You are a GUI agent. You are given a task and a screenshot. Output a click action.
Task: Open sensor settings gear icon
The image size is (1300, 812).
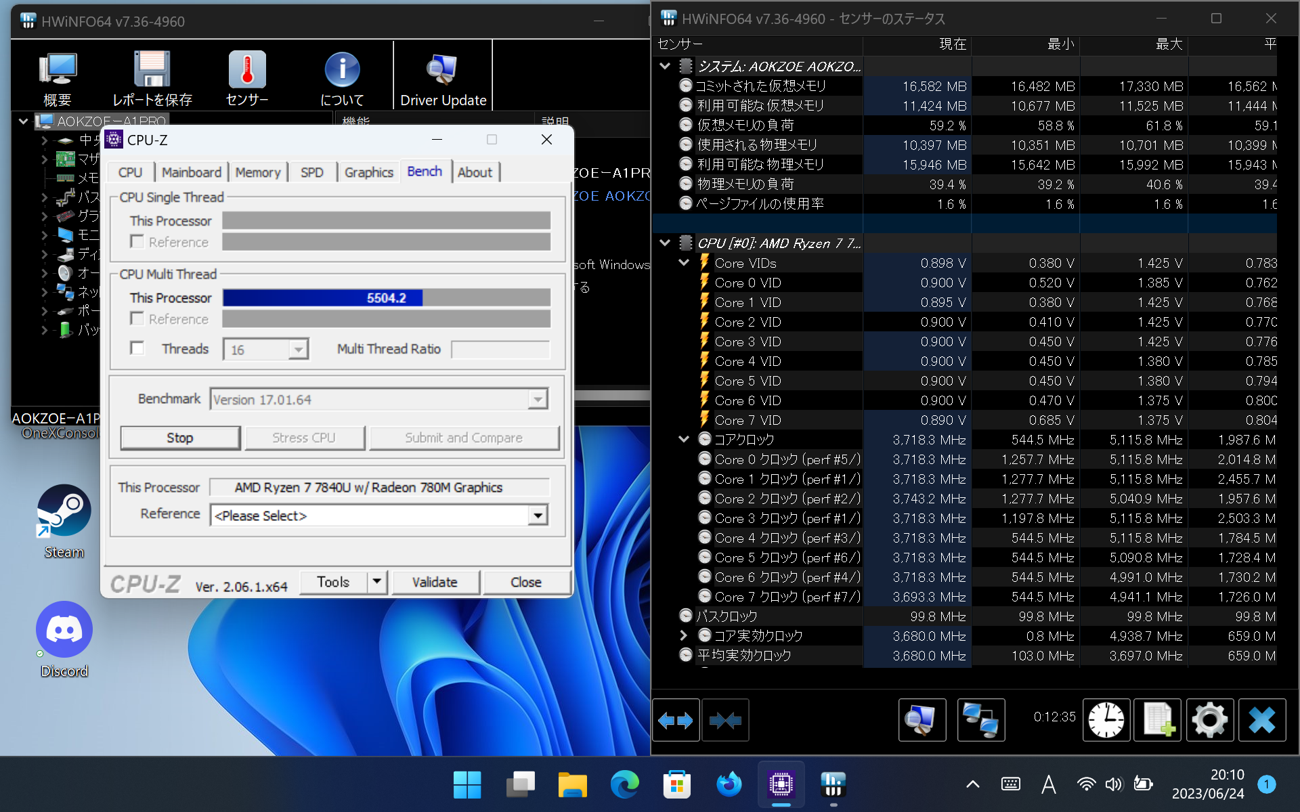1209,720
